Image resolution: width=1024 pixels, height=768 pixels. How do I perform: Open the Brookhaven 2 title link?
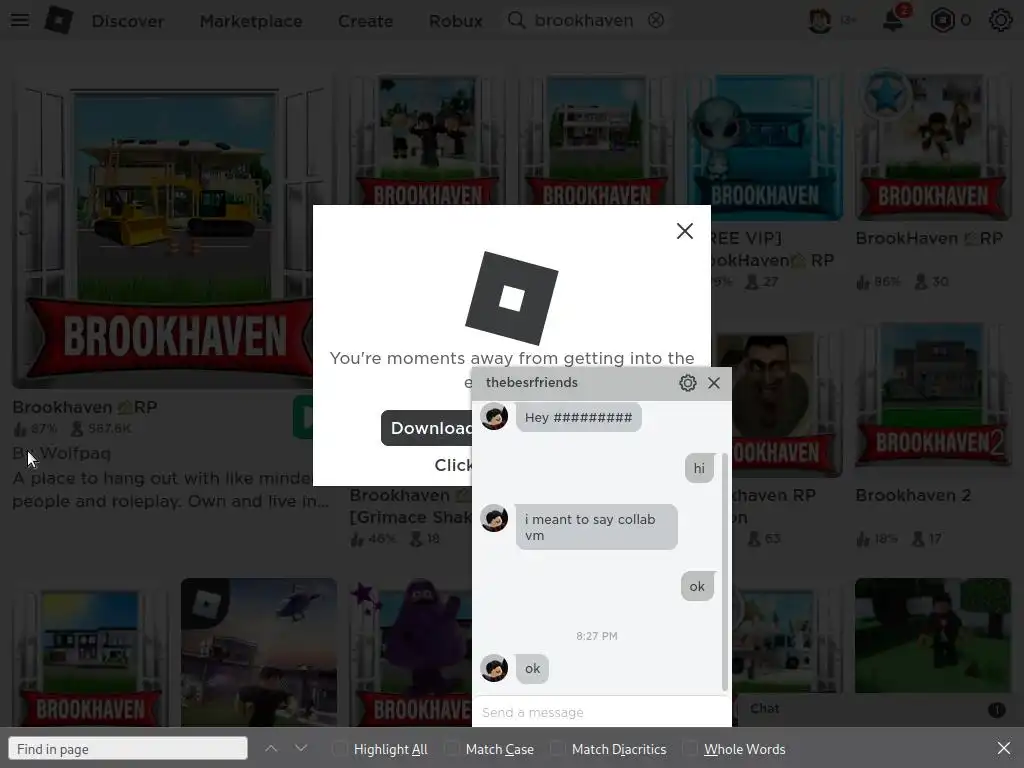(913, 496)
